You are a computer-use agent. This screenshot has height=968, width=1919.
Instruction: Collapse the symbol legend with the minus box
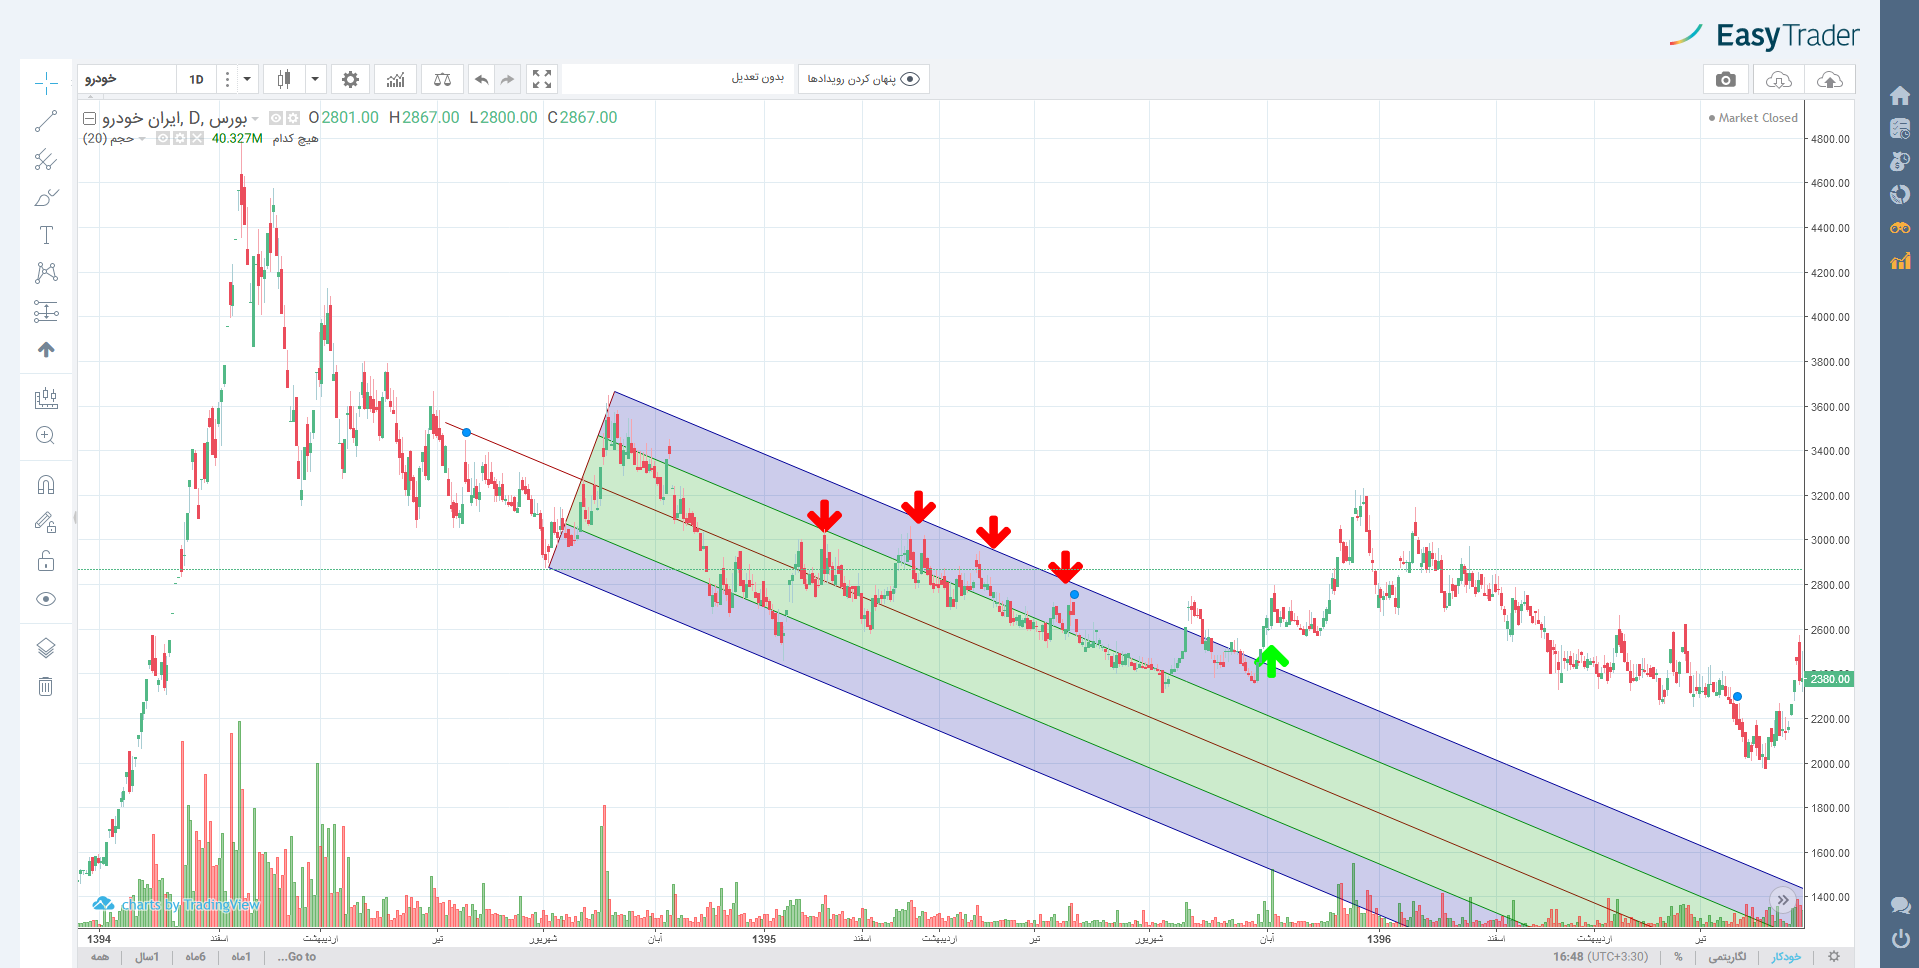(x=89, y=118)
